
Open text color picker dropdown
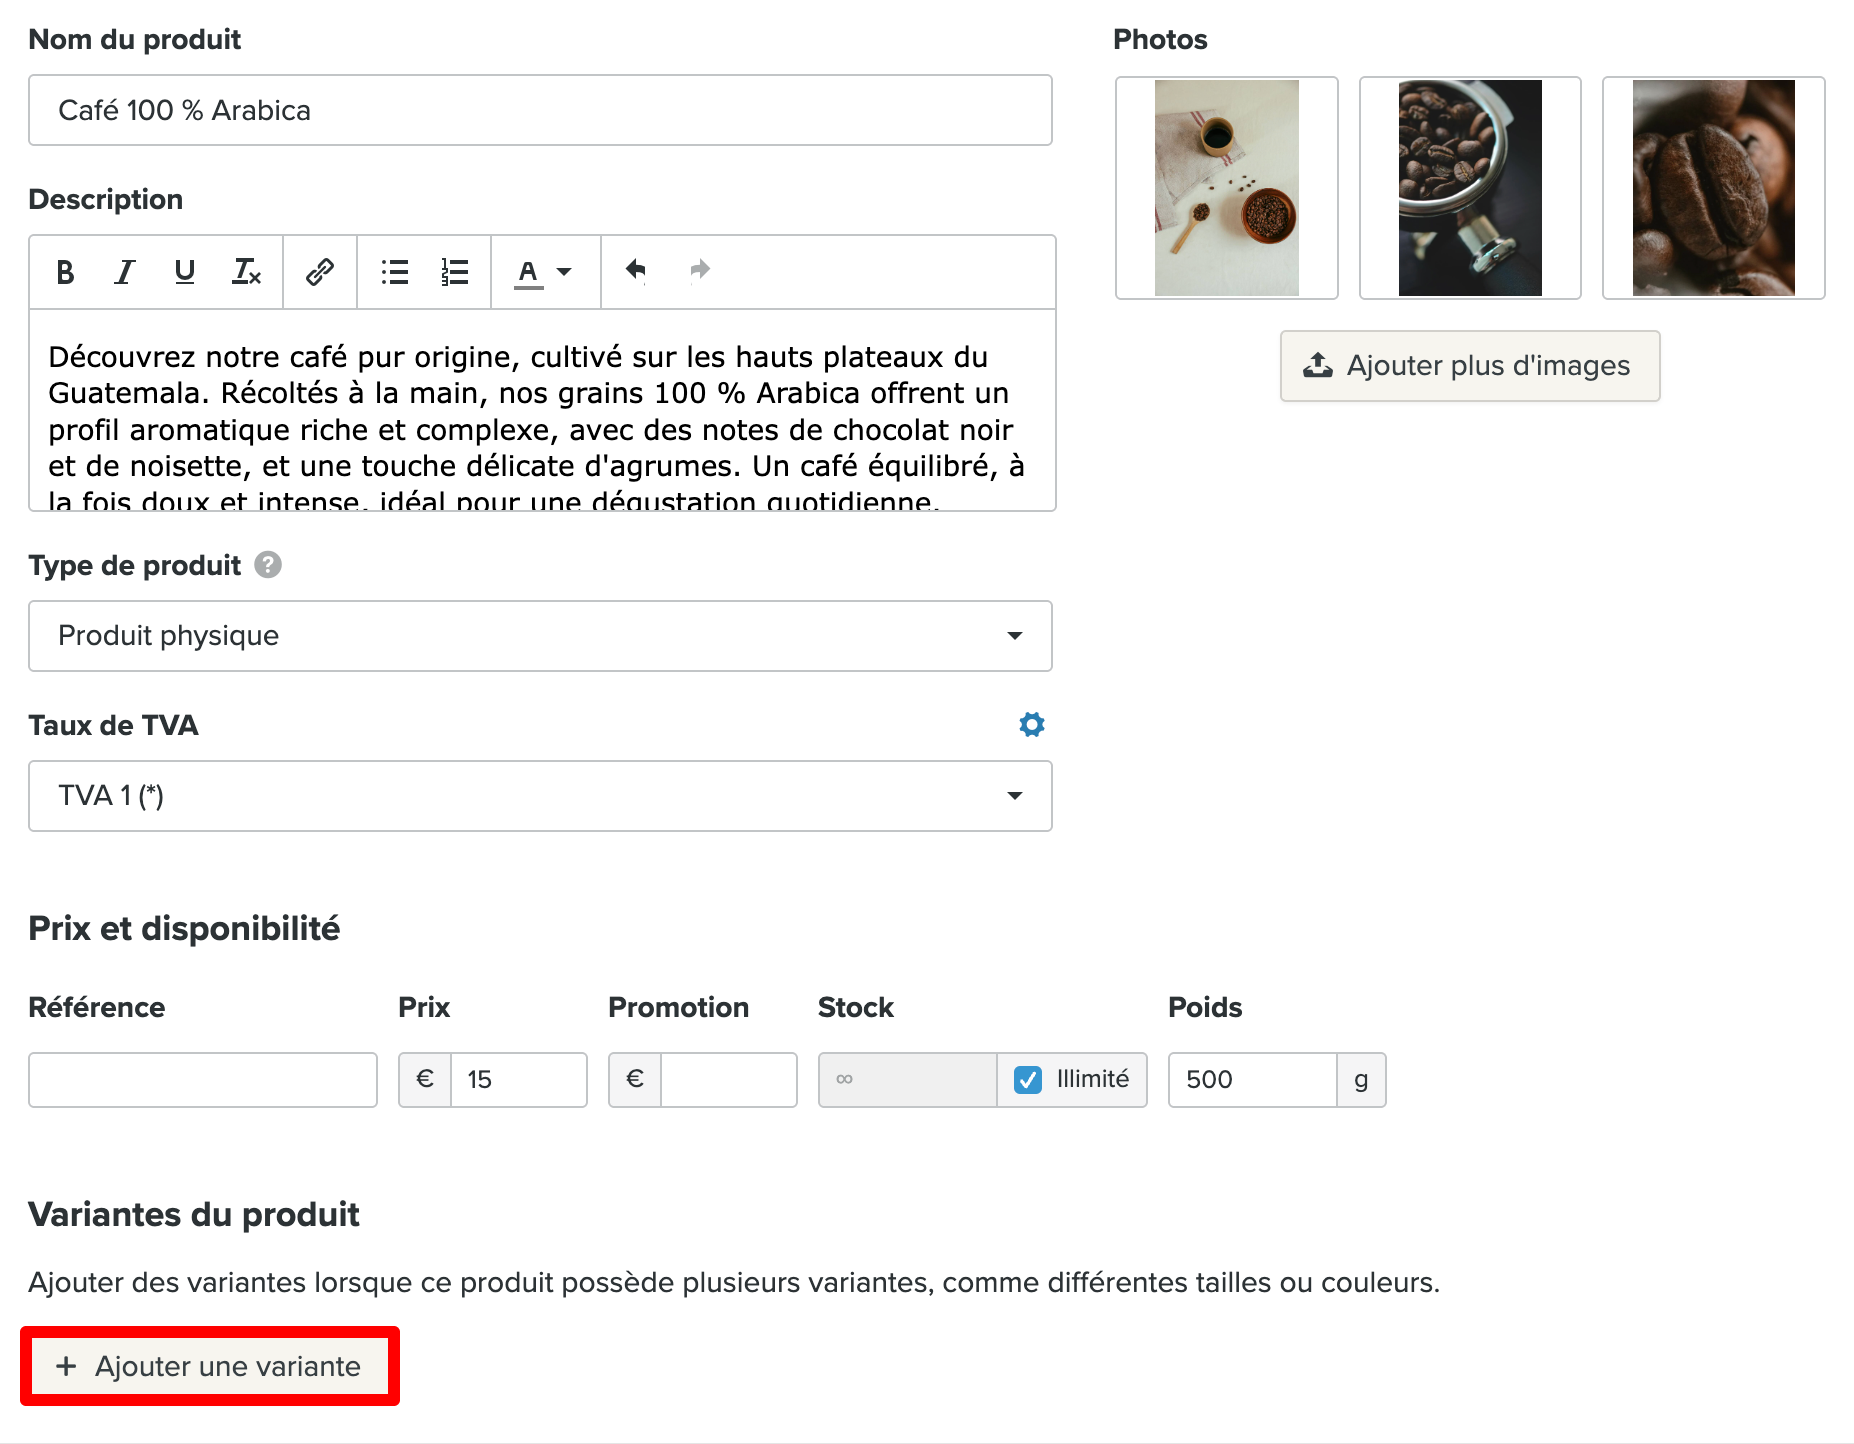pyautogui.click(x=543, y=272)
